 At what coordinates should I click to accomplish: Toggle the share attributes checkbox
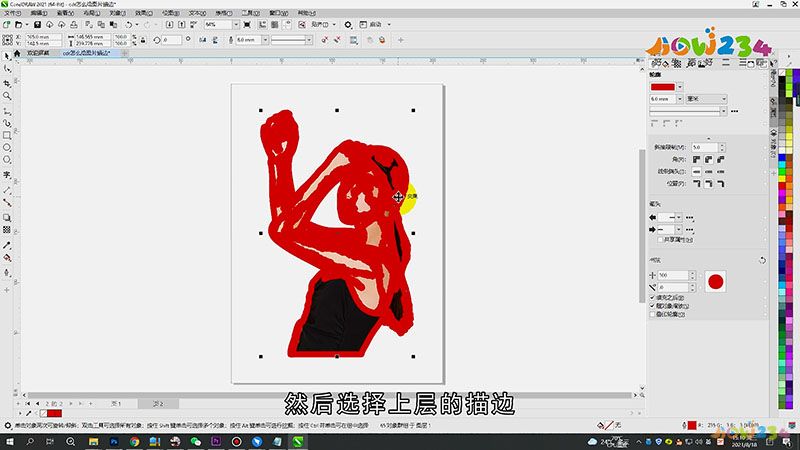(x=660, y=239)
